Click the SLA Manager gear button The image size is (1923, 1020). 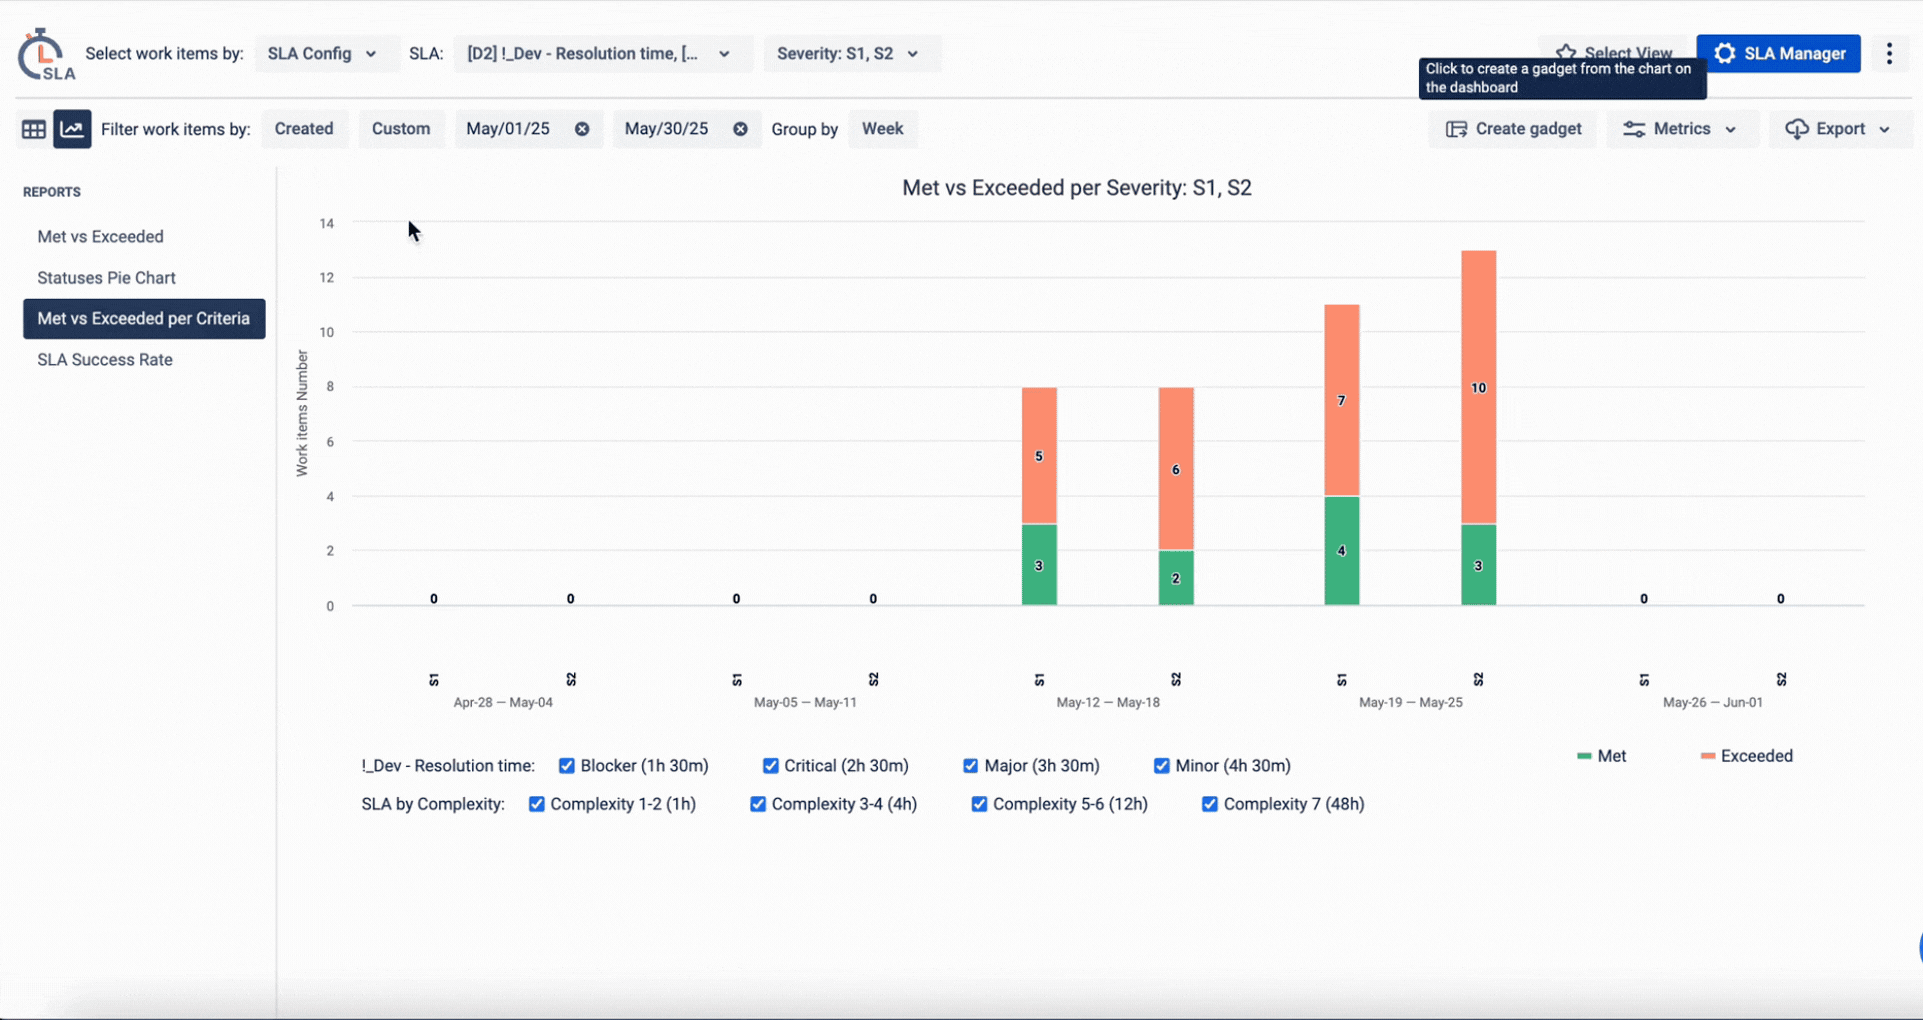1778,54
